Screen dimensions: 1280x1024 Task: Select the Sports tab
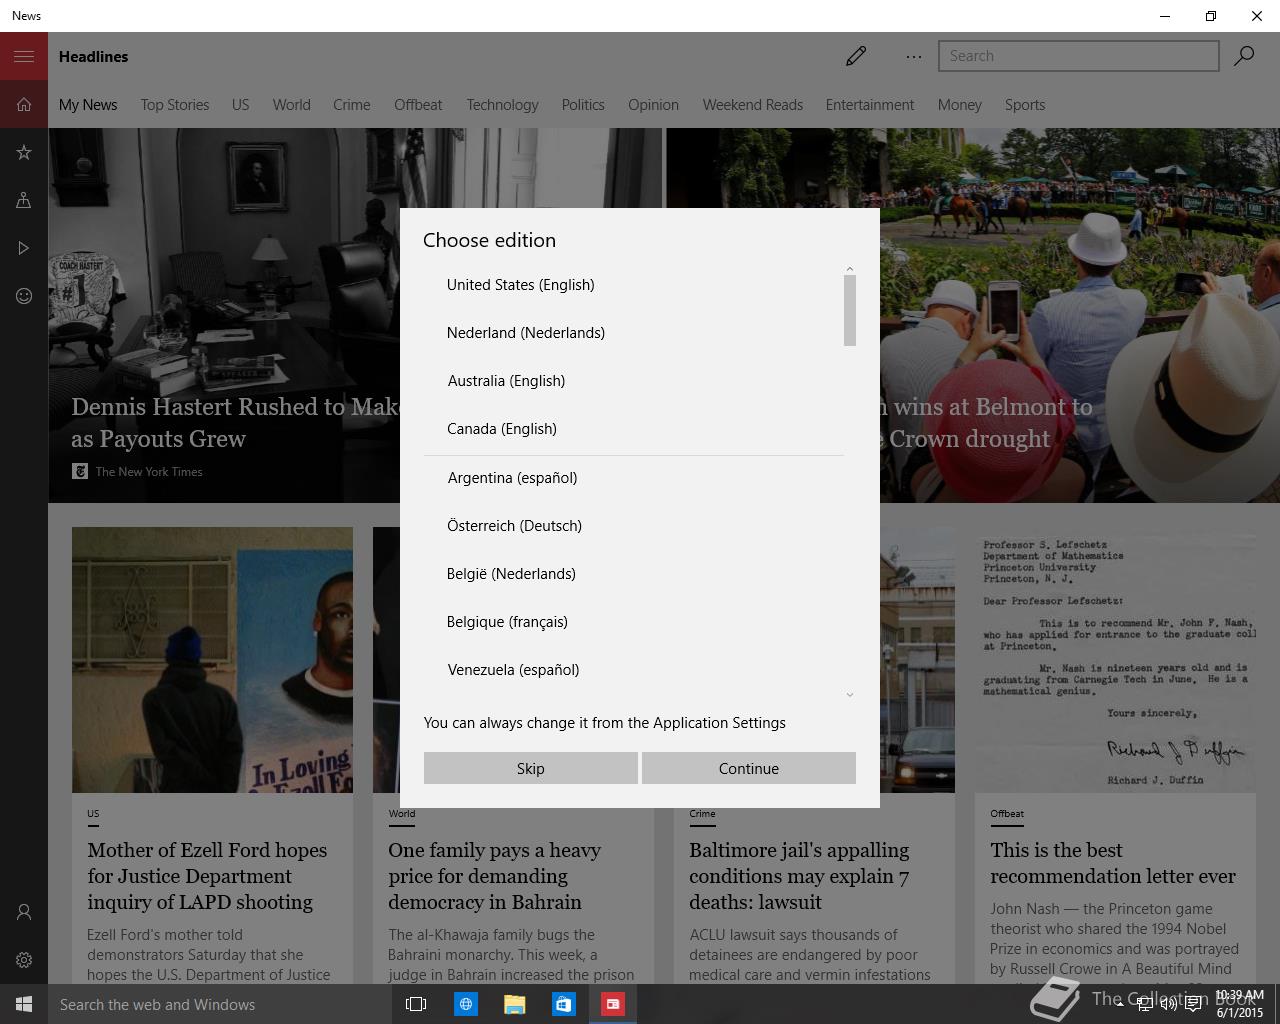pyautogui.click(x=1025, y=105)
